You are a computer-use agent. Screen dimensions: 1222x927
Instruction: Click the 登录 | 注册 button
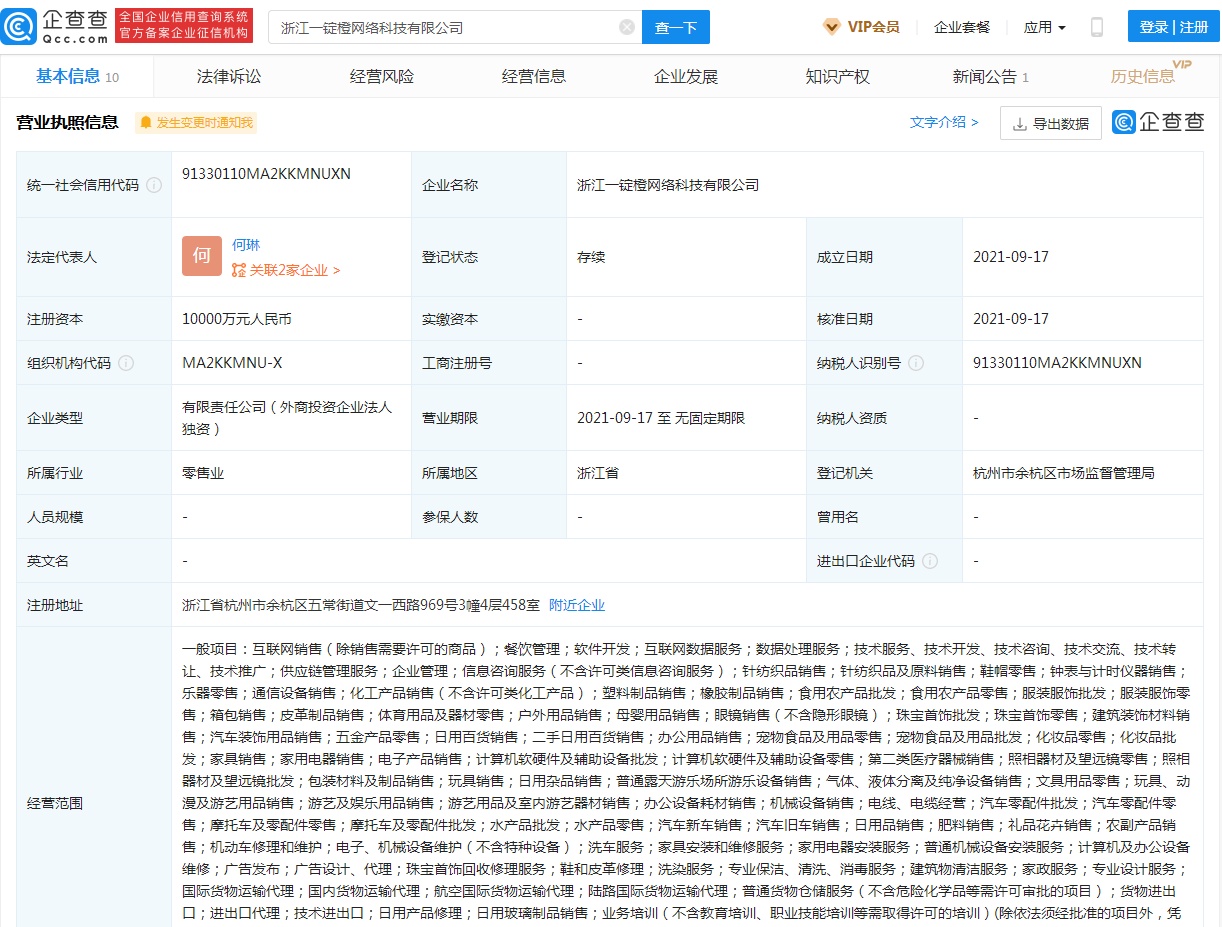1174,27
